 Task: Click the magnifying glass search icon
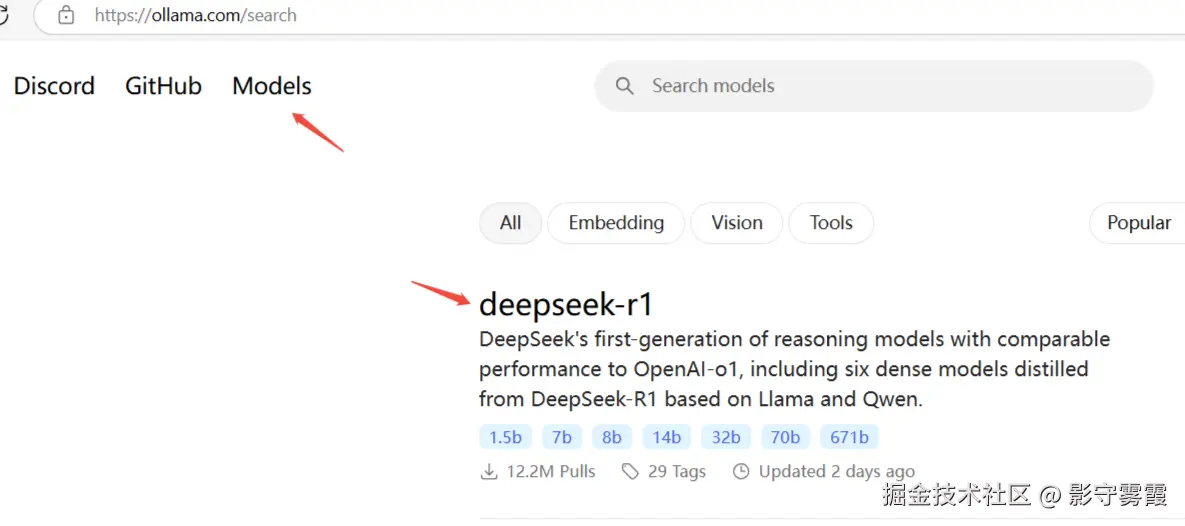coord(625,86)
